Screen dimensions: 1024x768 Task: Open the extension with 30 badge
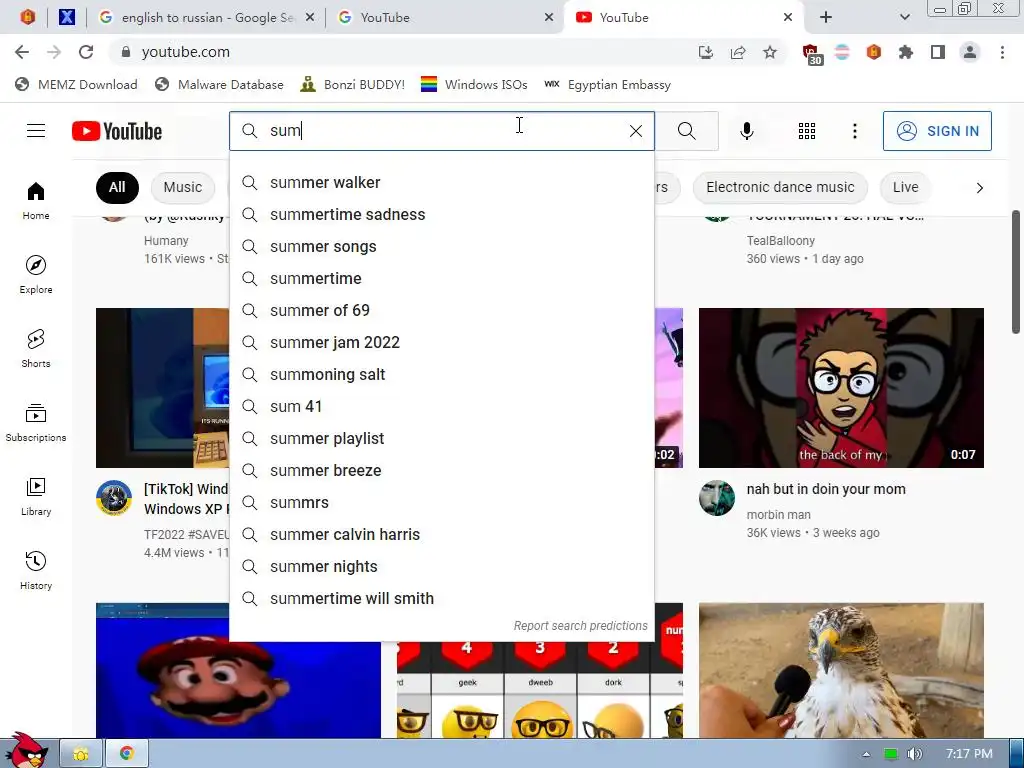pos(811,54)
